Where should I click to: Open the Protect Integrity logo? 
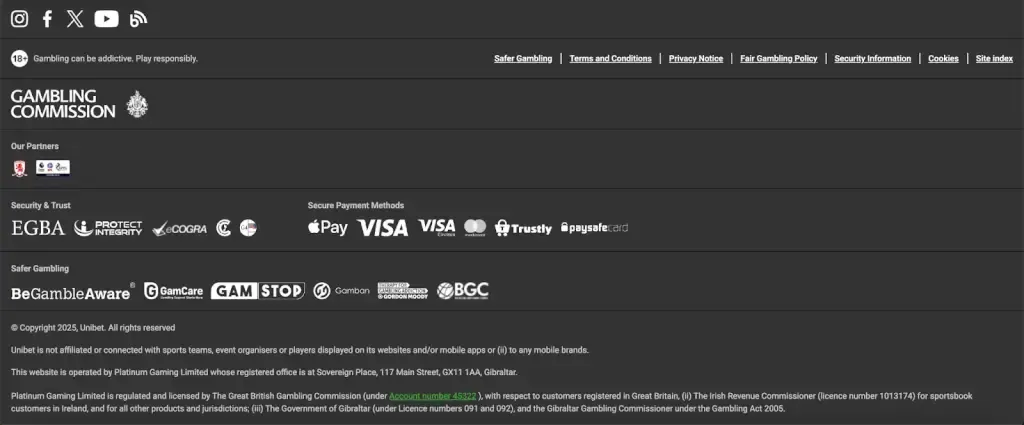pyautogui.click(x=108, y=228)
